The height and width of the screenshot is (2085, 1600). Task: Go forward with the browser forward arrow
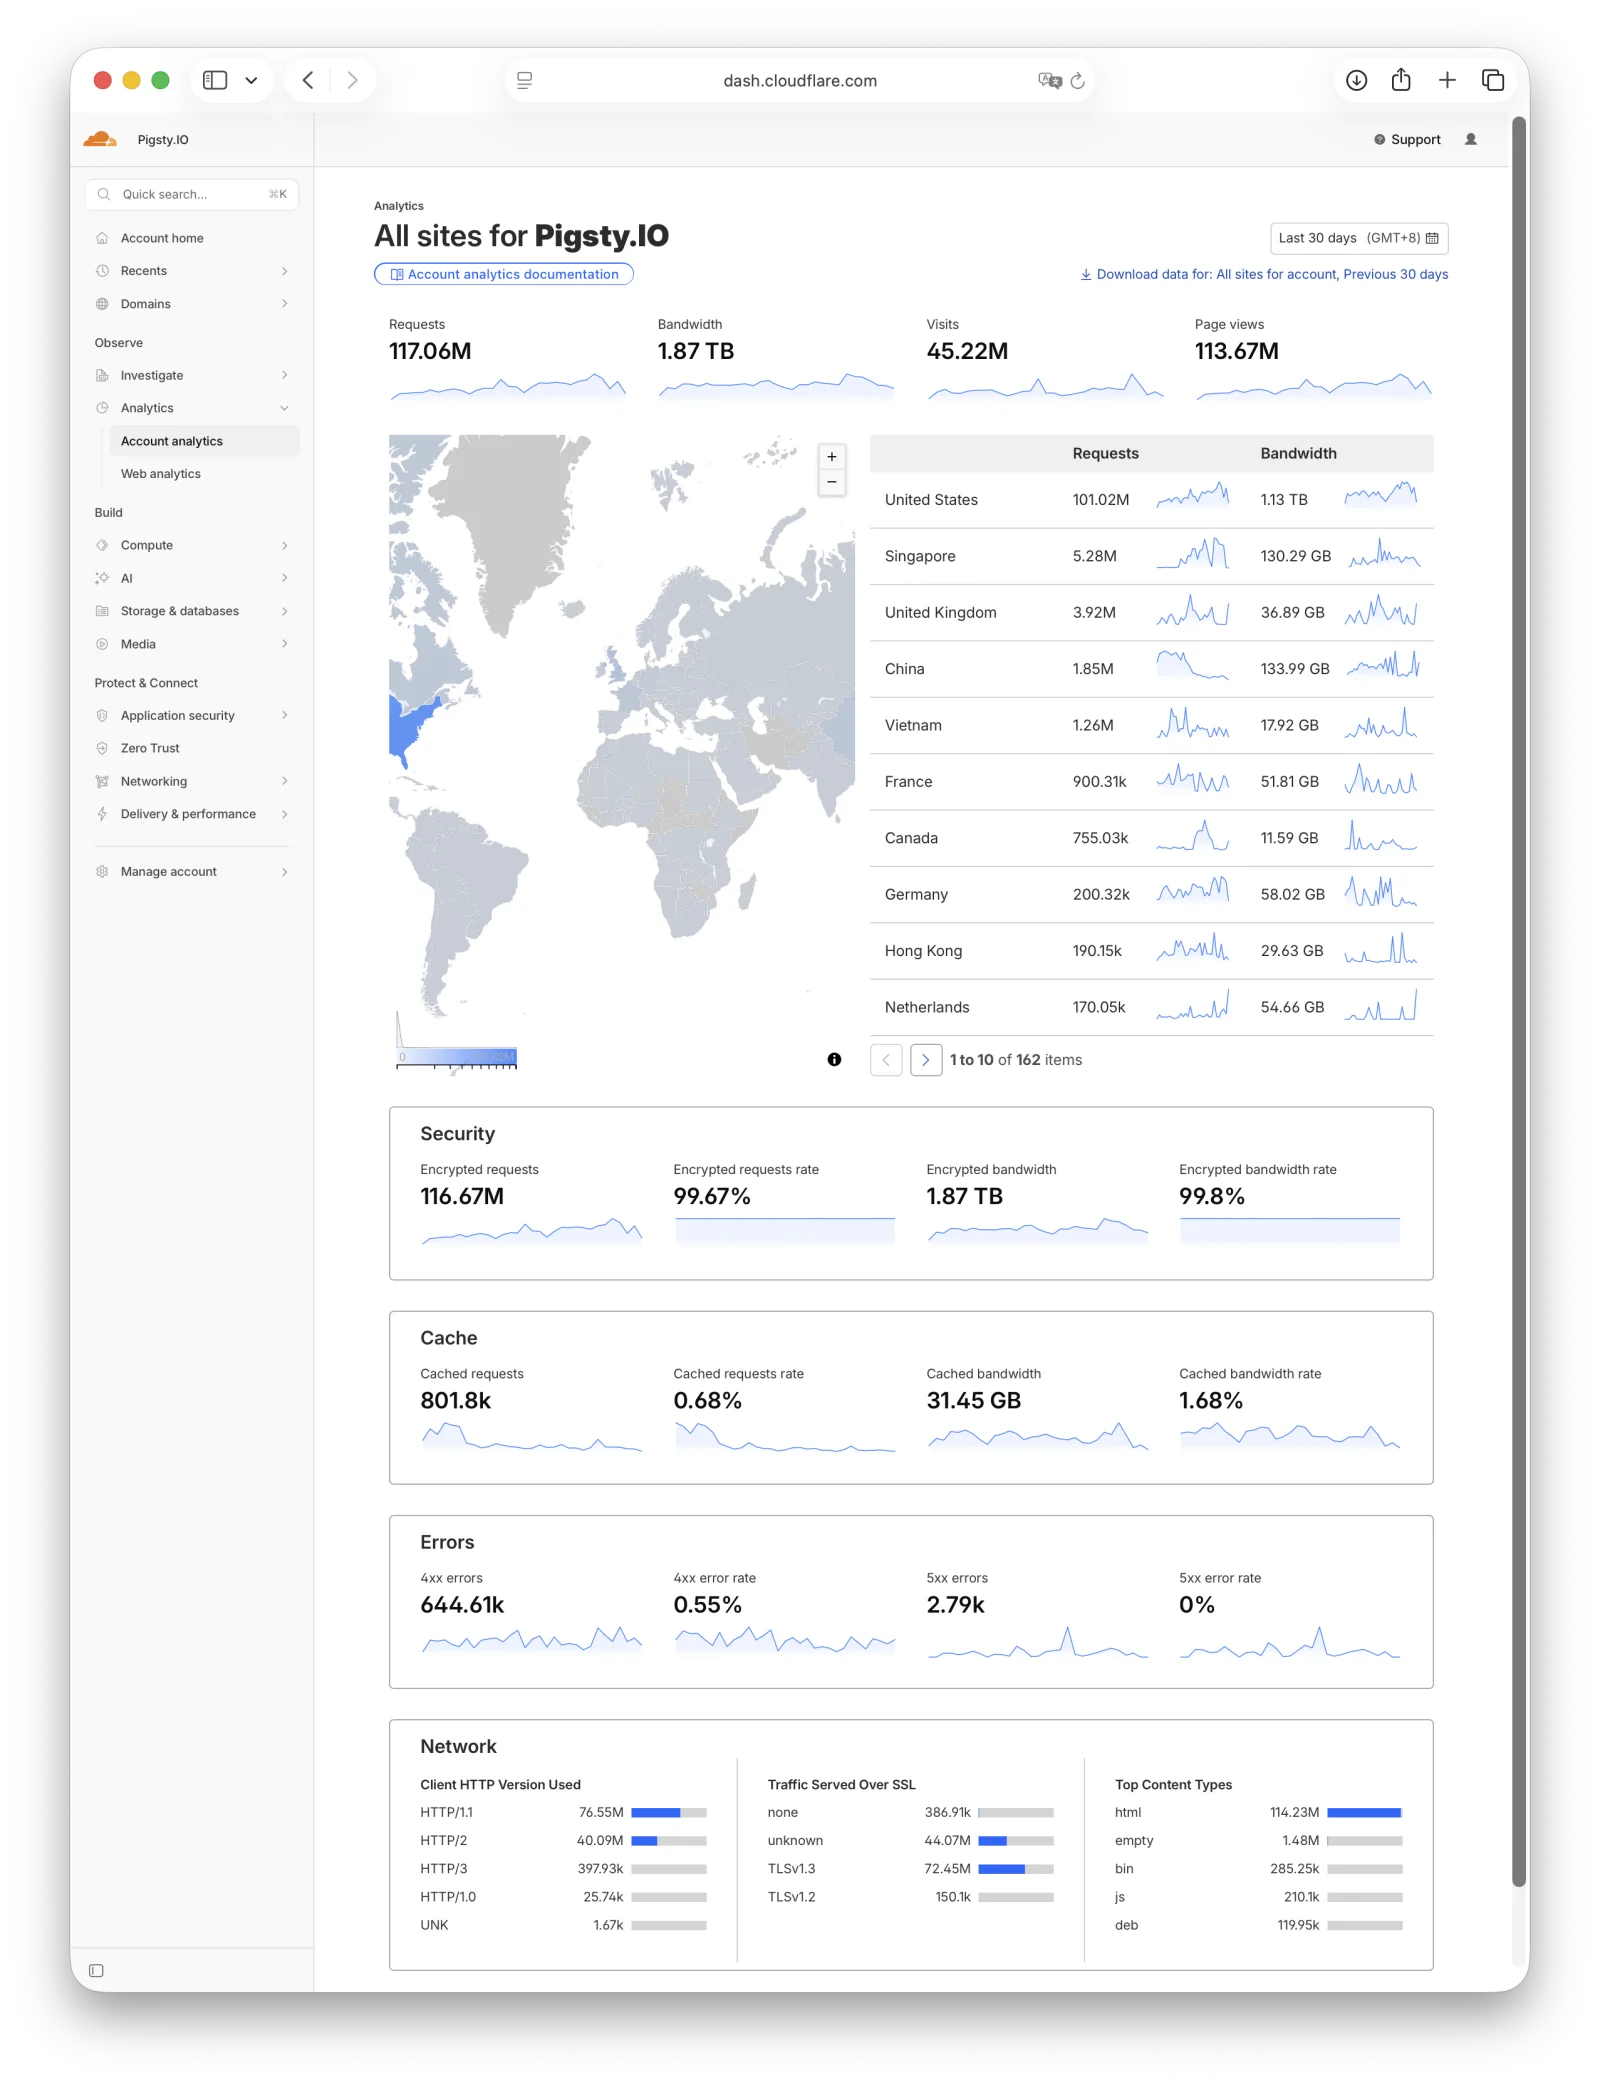pyautogui.click(x=352, y=80)
